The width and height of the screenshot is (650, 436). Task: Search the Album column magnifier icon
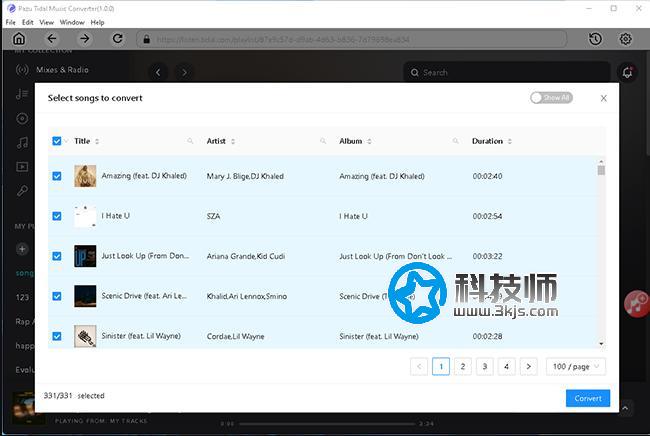[x=456, y=141]
